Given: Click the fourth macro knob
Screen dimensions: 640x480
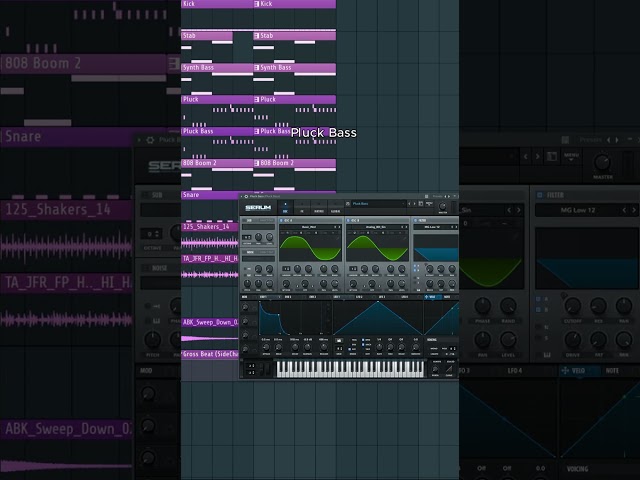Looking at the screenshot, I should (245, 349).
